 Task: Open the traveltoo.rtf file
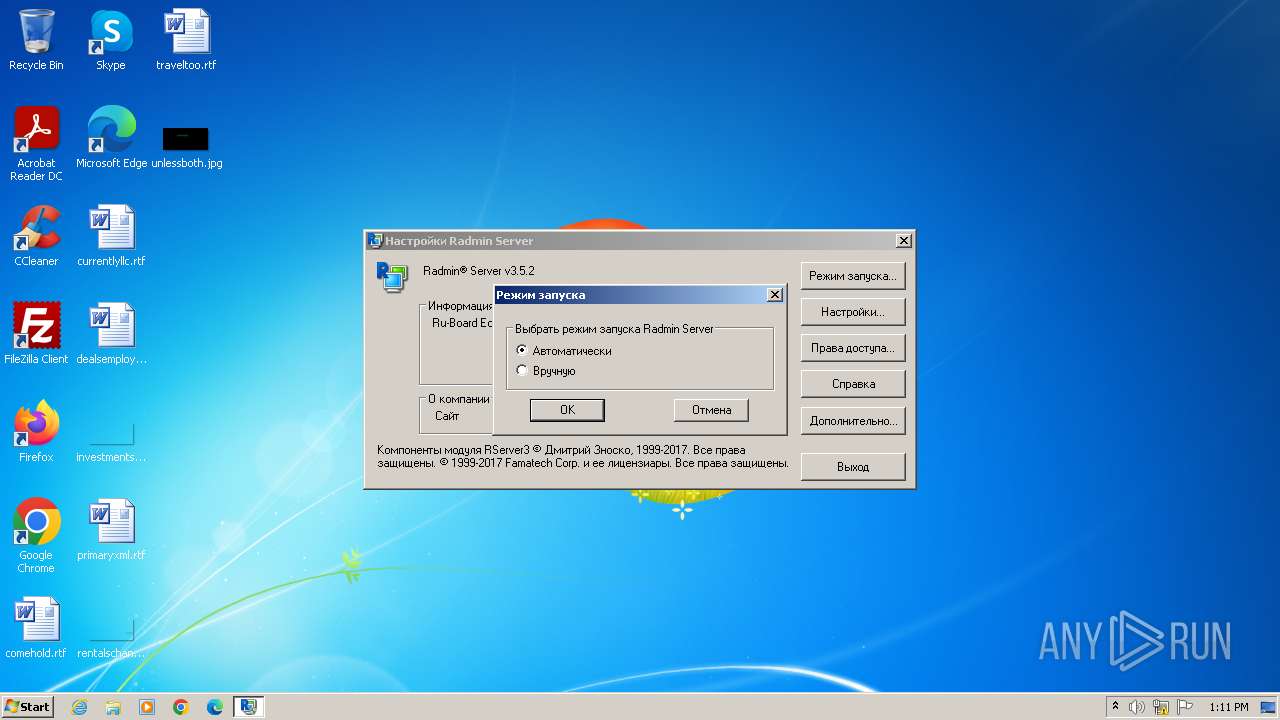[186, 40]
